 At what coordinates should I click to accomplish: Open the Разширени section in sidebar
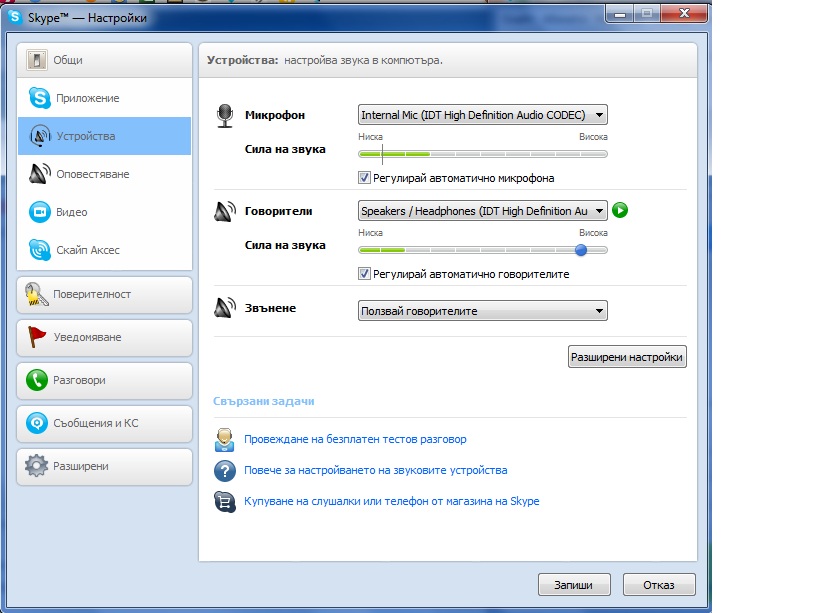coord(104,466)
